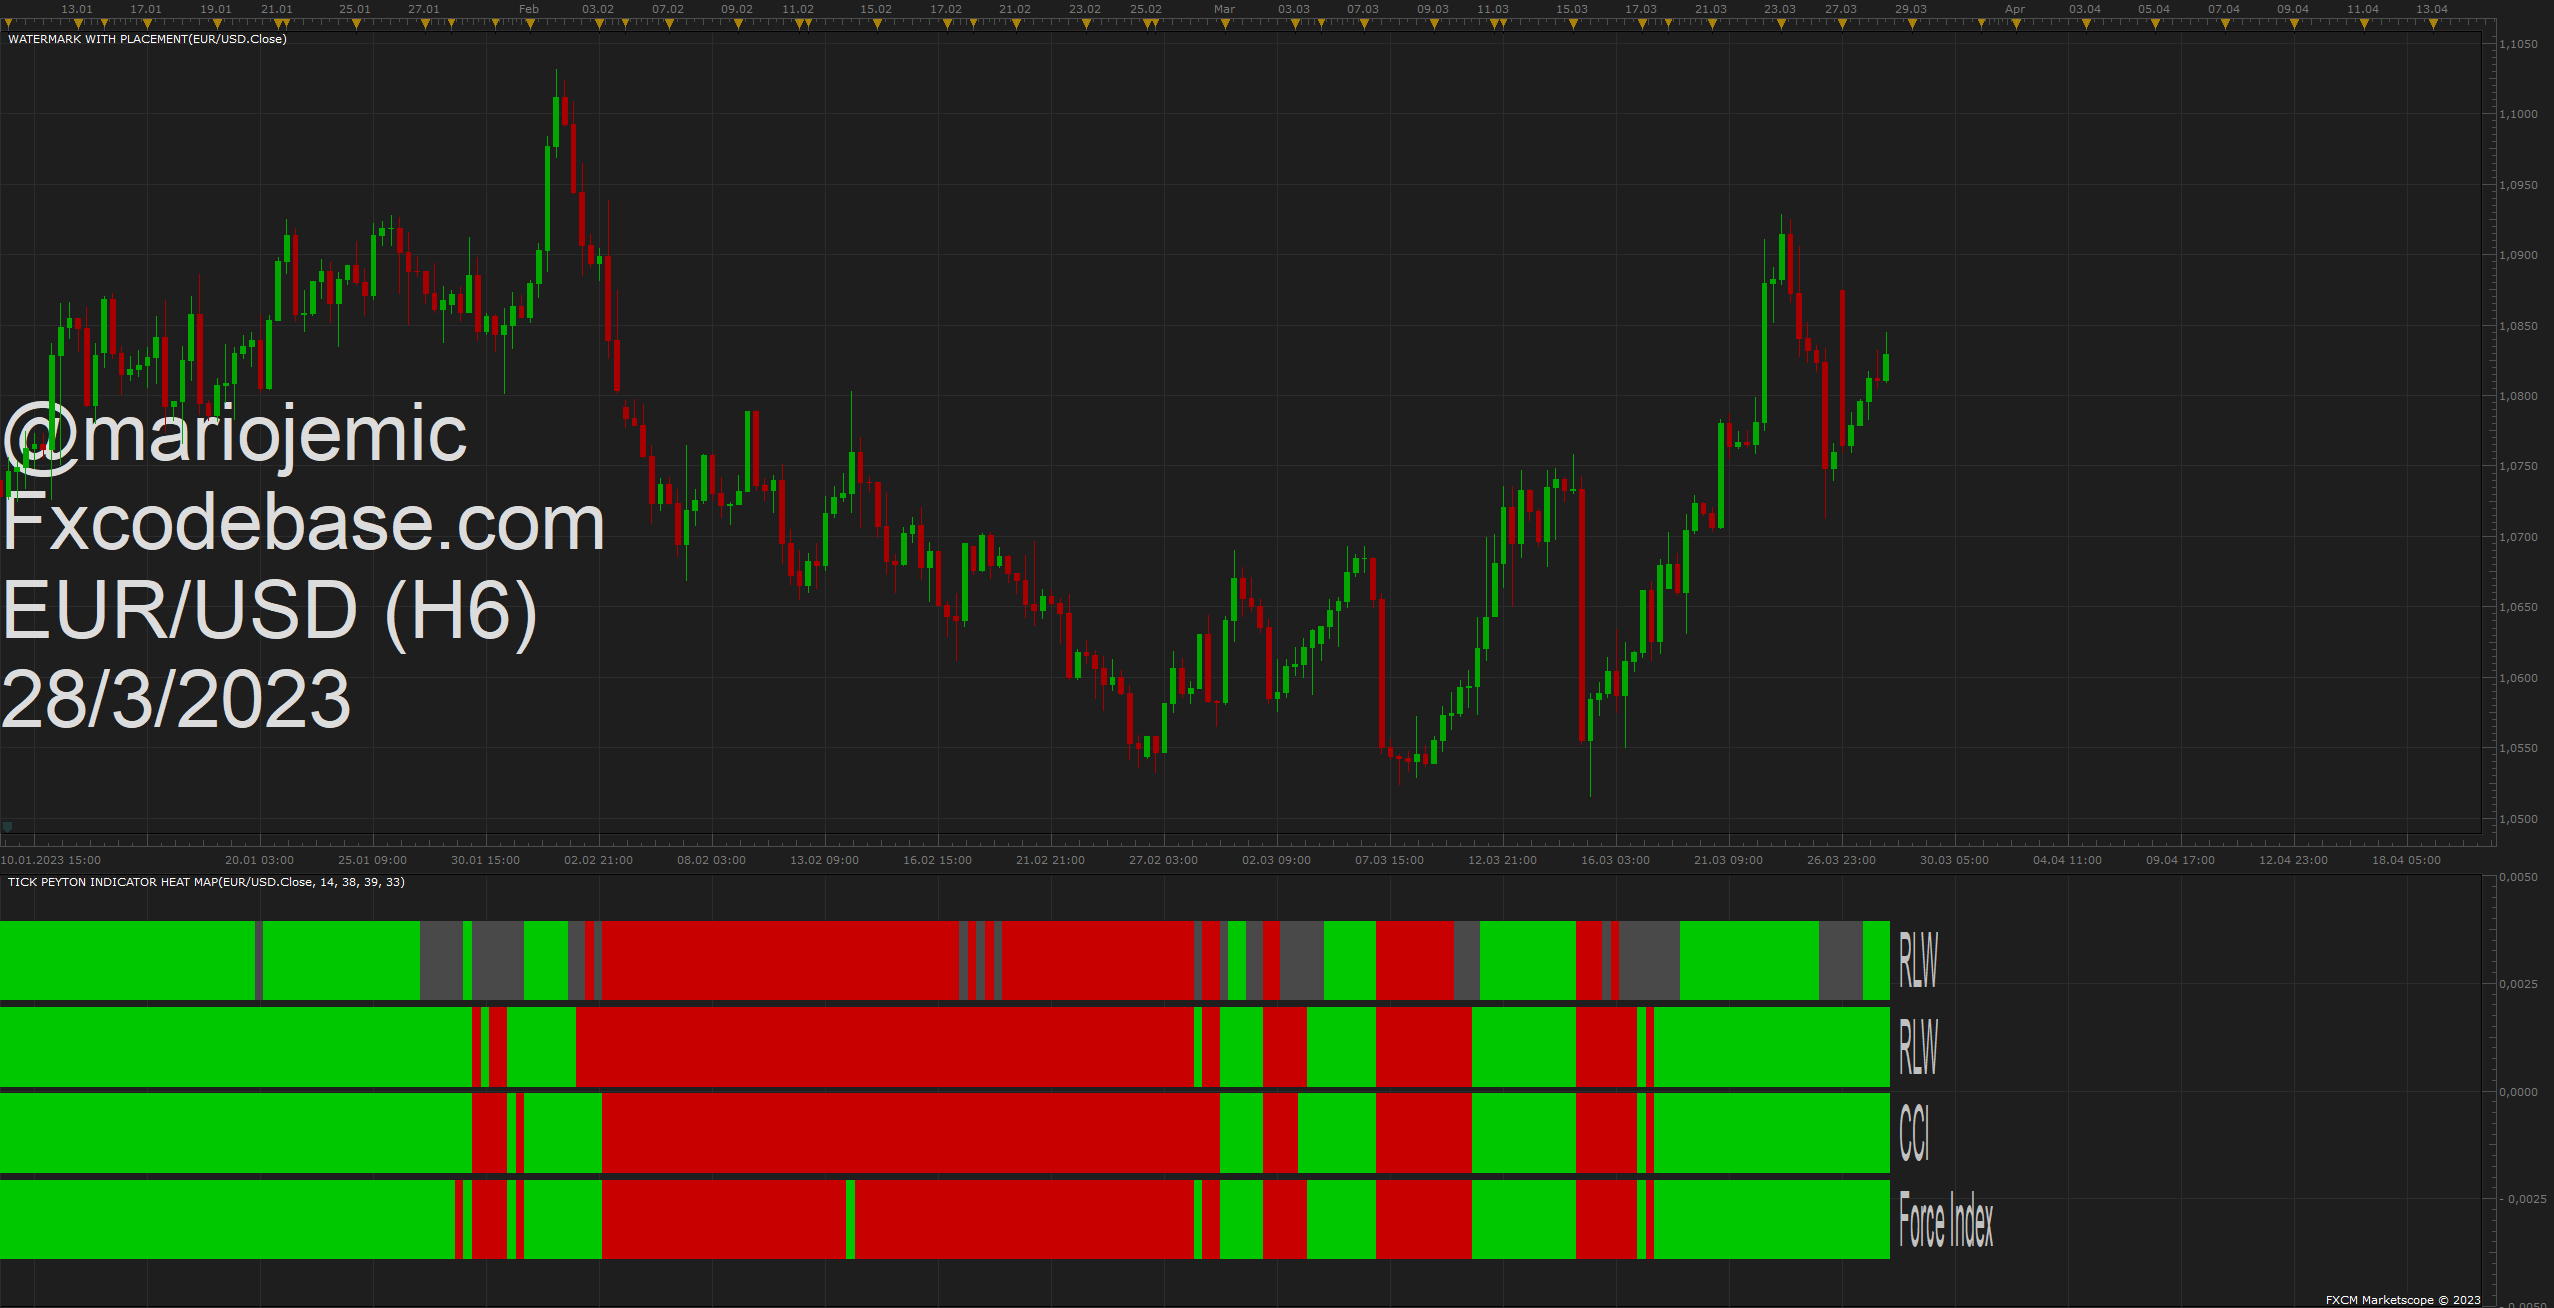Select the CCI heat map row label
Screen dimensions: 2554x1308
(1914, 1133)
